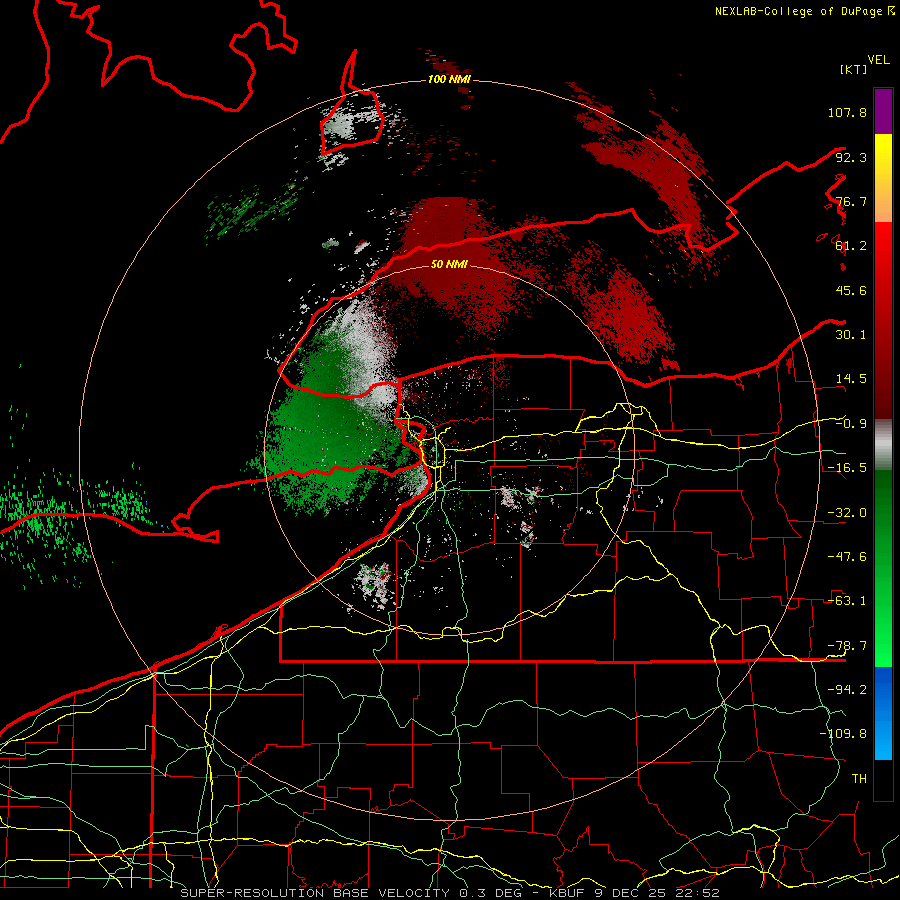Pick the black TH segment of the color bar
Viewport: 900px width, 900px height.
pos(883,780)
